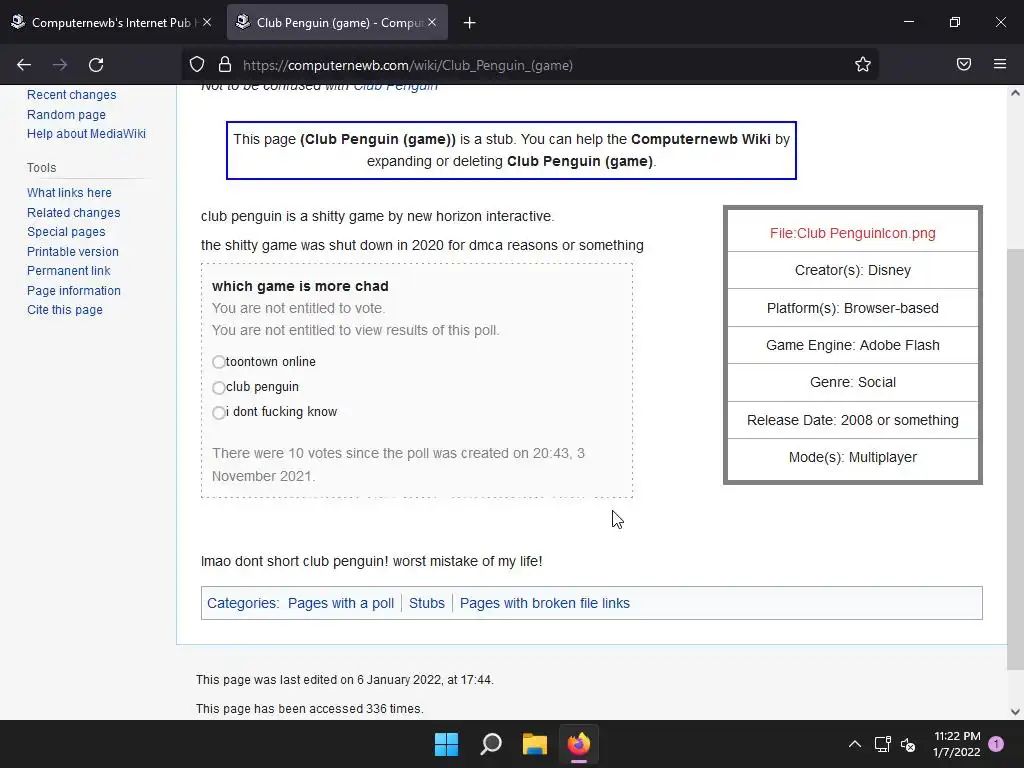Close the Computernewb's Internet Pub tab
This screenshot has height=768, width=1024.
click(207, 22)
